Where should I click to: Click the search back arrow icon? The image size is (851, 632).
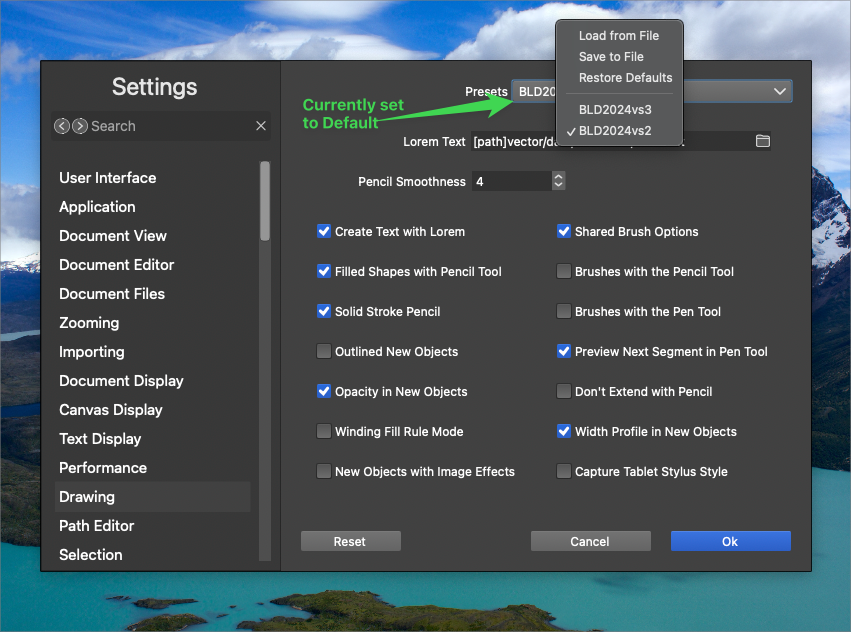tap(62, 126)
